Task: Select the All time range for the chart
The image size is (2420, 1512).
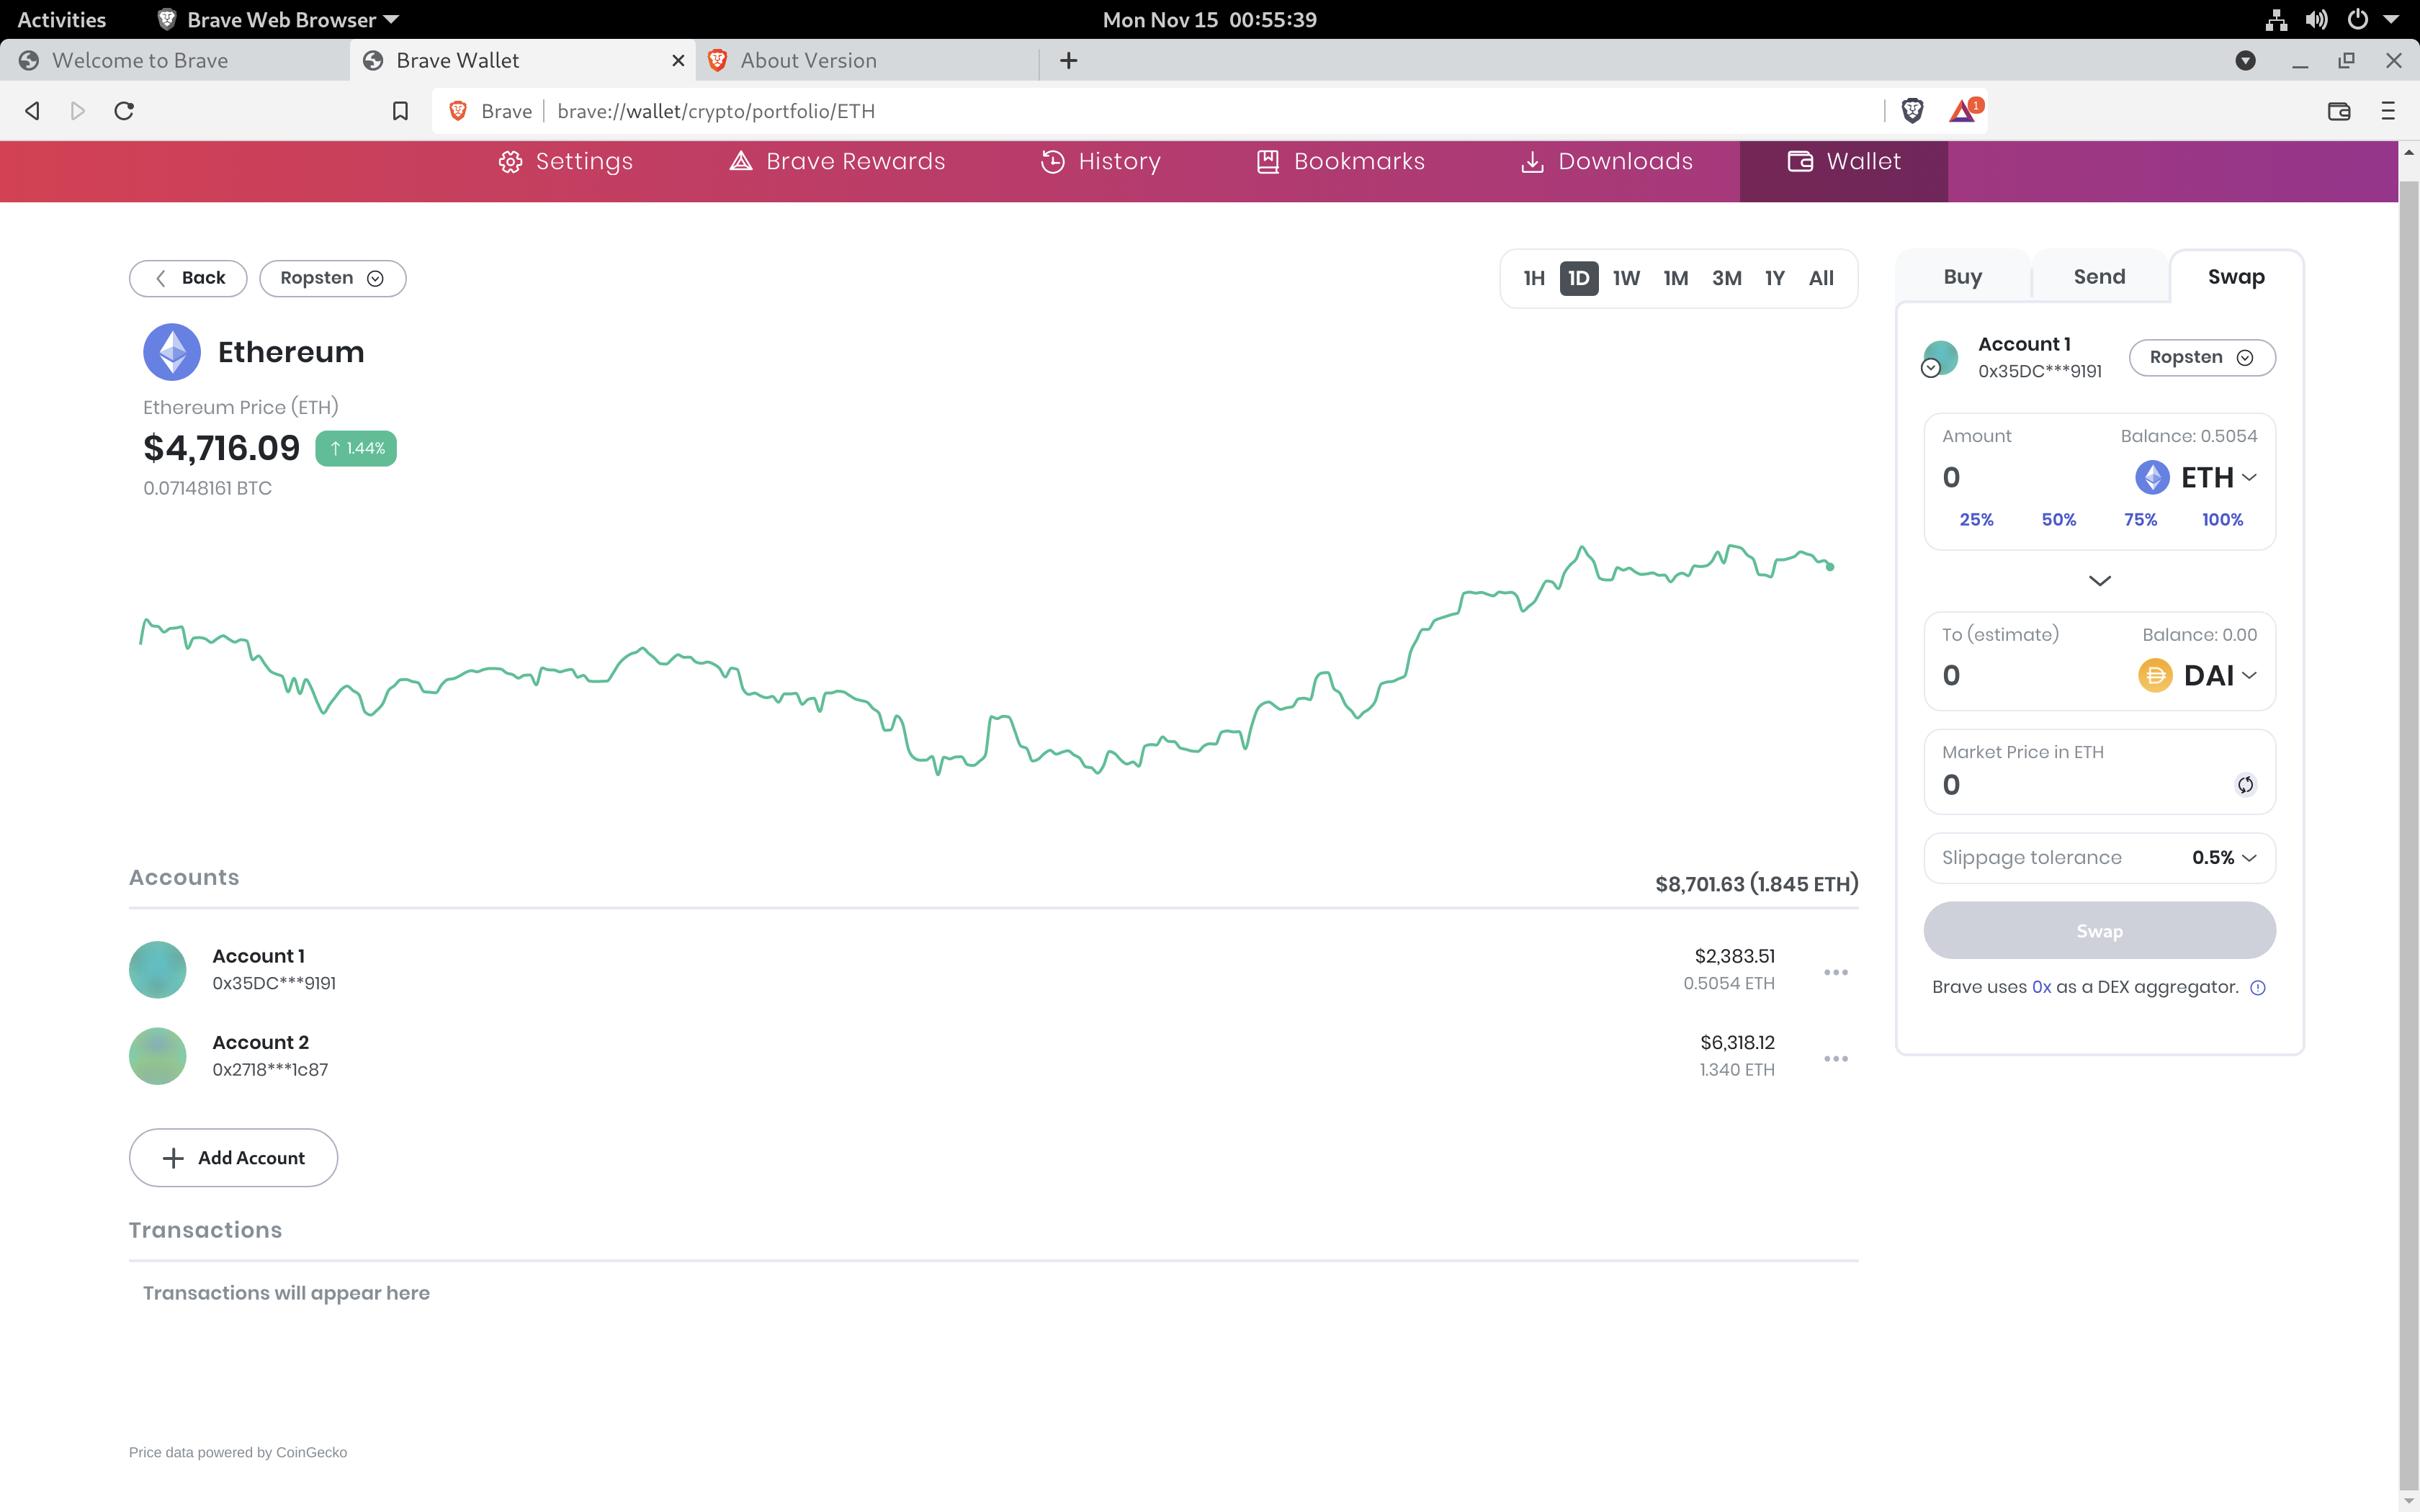Action: (1821, 278)
